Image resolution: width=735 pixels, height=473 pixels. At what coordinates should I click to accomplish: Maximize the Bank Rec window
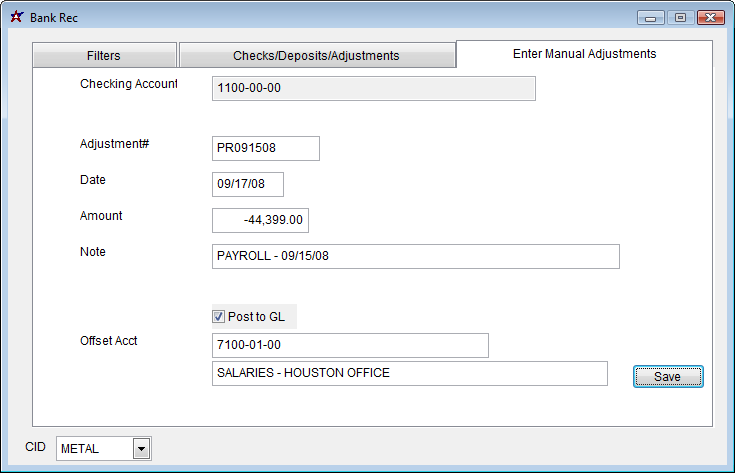tap(680, 18)
